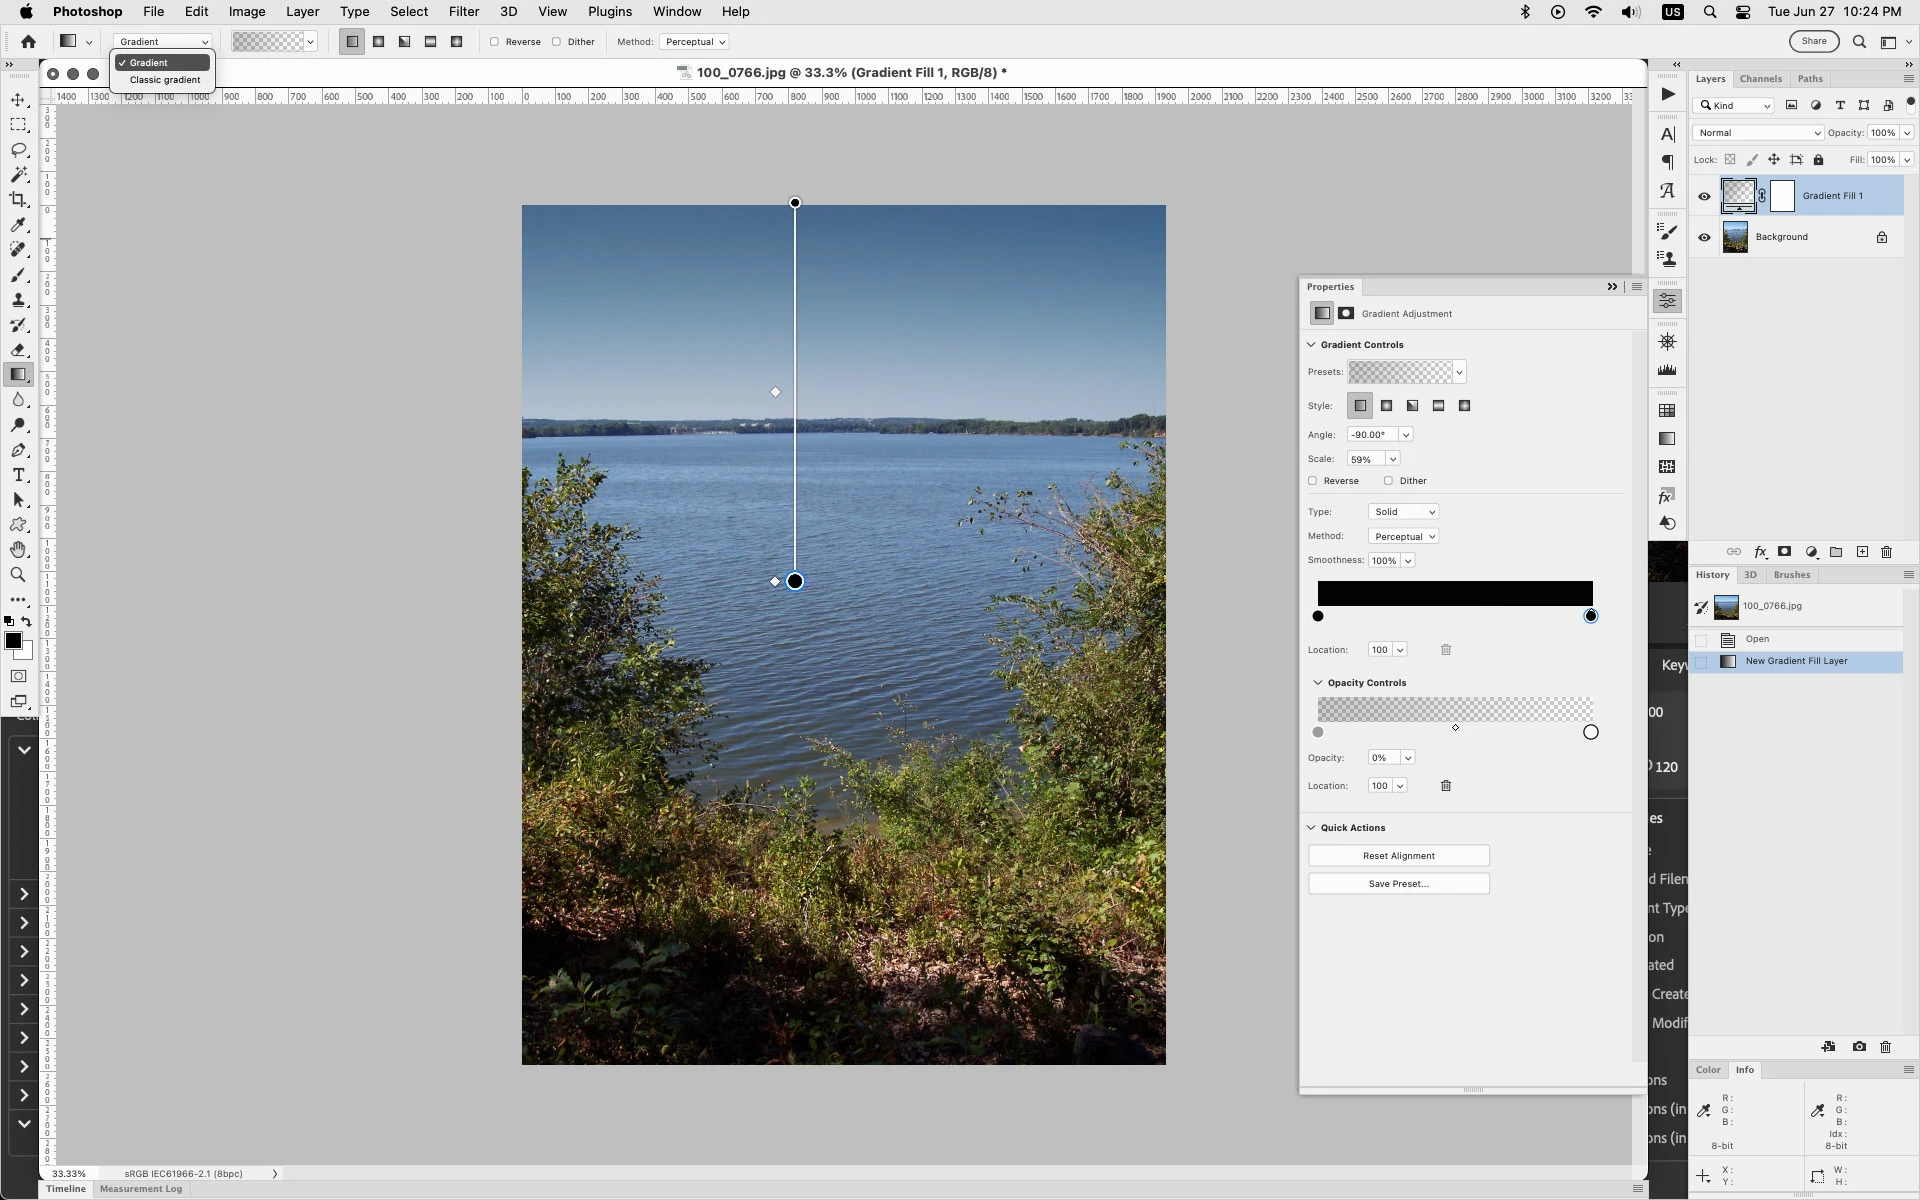Viewport: 1920px width, 1200px height.
Task: Switch to the Channels tab
Action: pyautogui.click(x=1760, y=79)
